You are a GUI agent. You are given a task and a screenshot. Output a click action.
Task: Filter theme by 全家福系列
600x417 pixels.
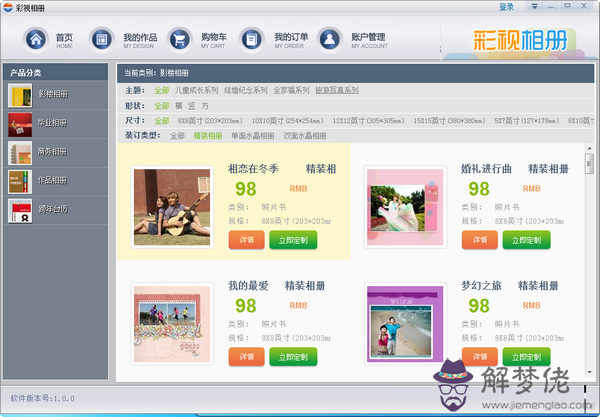point(291,90)
